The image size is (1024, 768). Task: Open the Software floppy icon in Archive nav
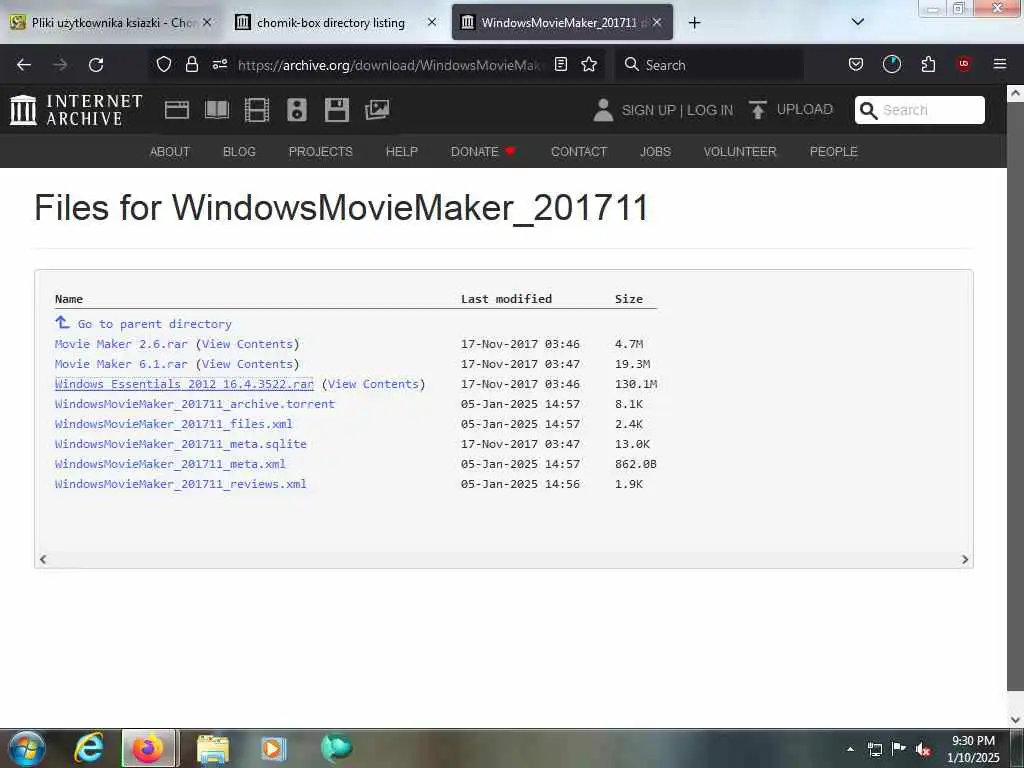pos(337,110)
